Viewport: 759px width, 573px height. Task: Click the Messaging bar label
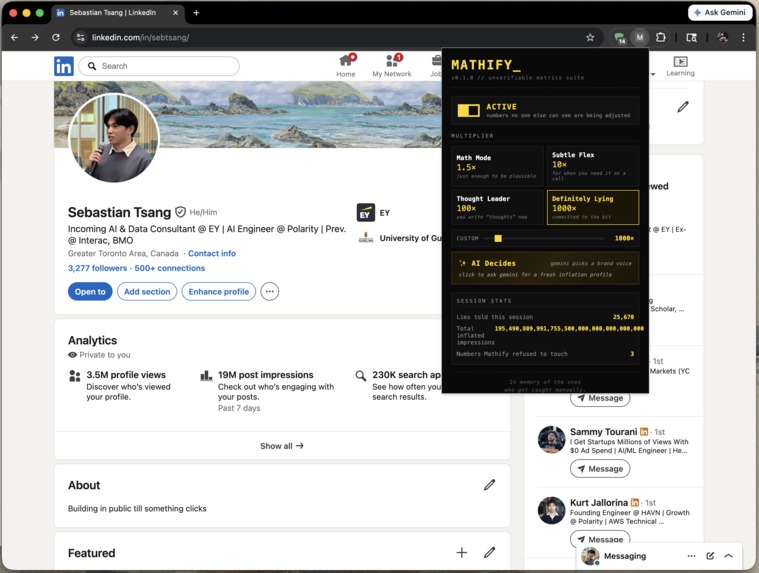click(625, 556)
